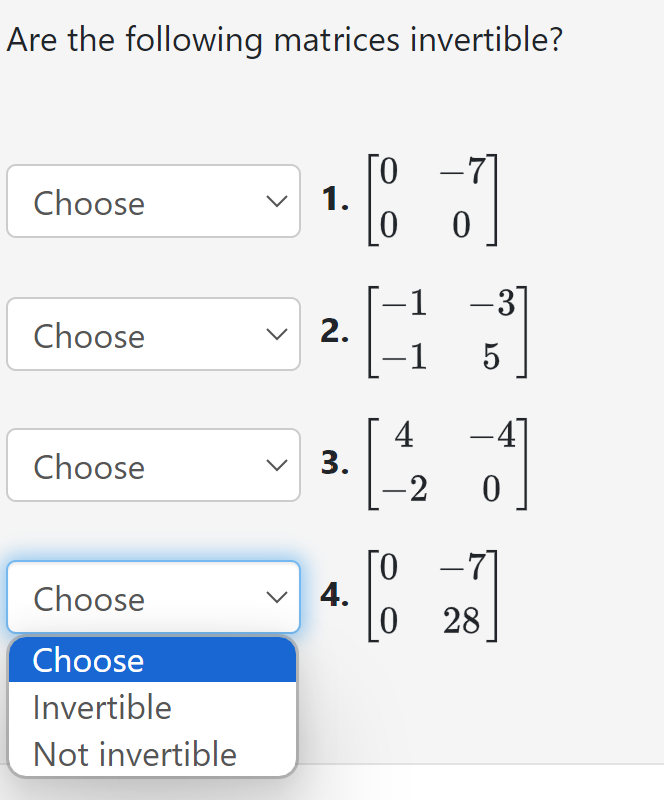Click the bold number label 3.
This screenshot has width=665, height=800.
(335, 463)
